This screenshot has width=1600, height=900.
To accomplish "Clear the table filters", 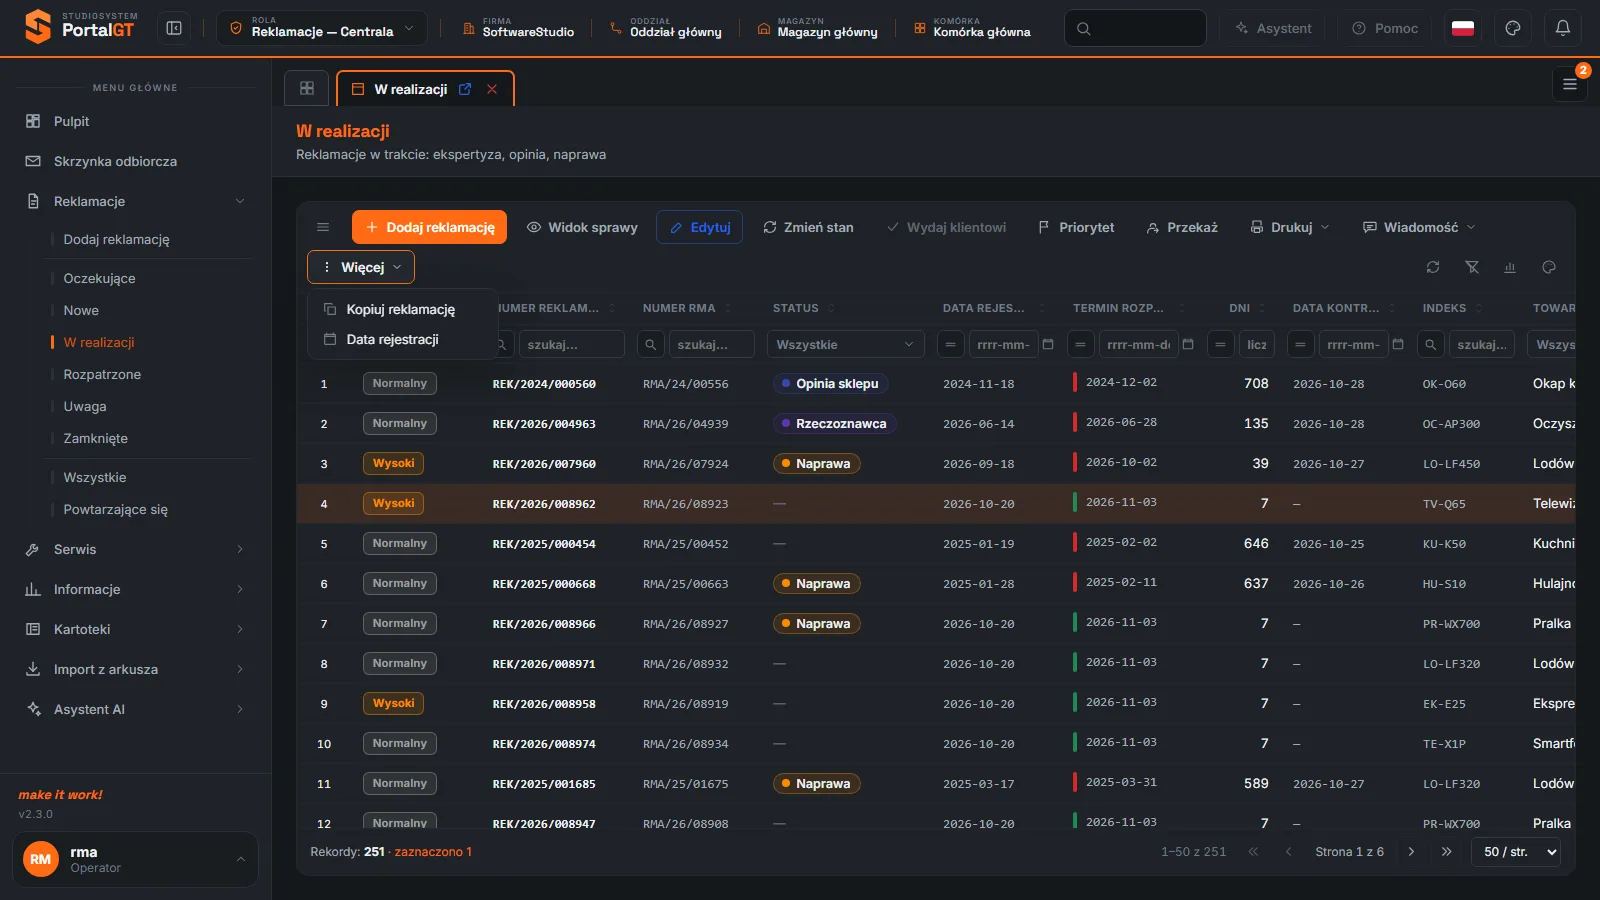I will pos(1472,267).
